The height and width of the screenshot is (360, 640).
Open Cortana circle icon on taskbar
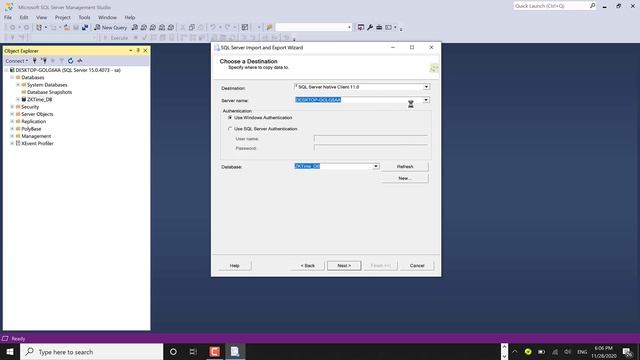click(173, 351)
